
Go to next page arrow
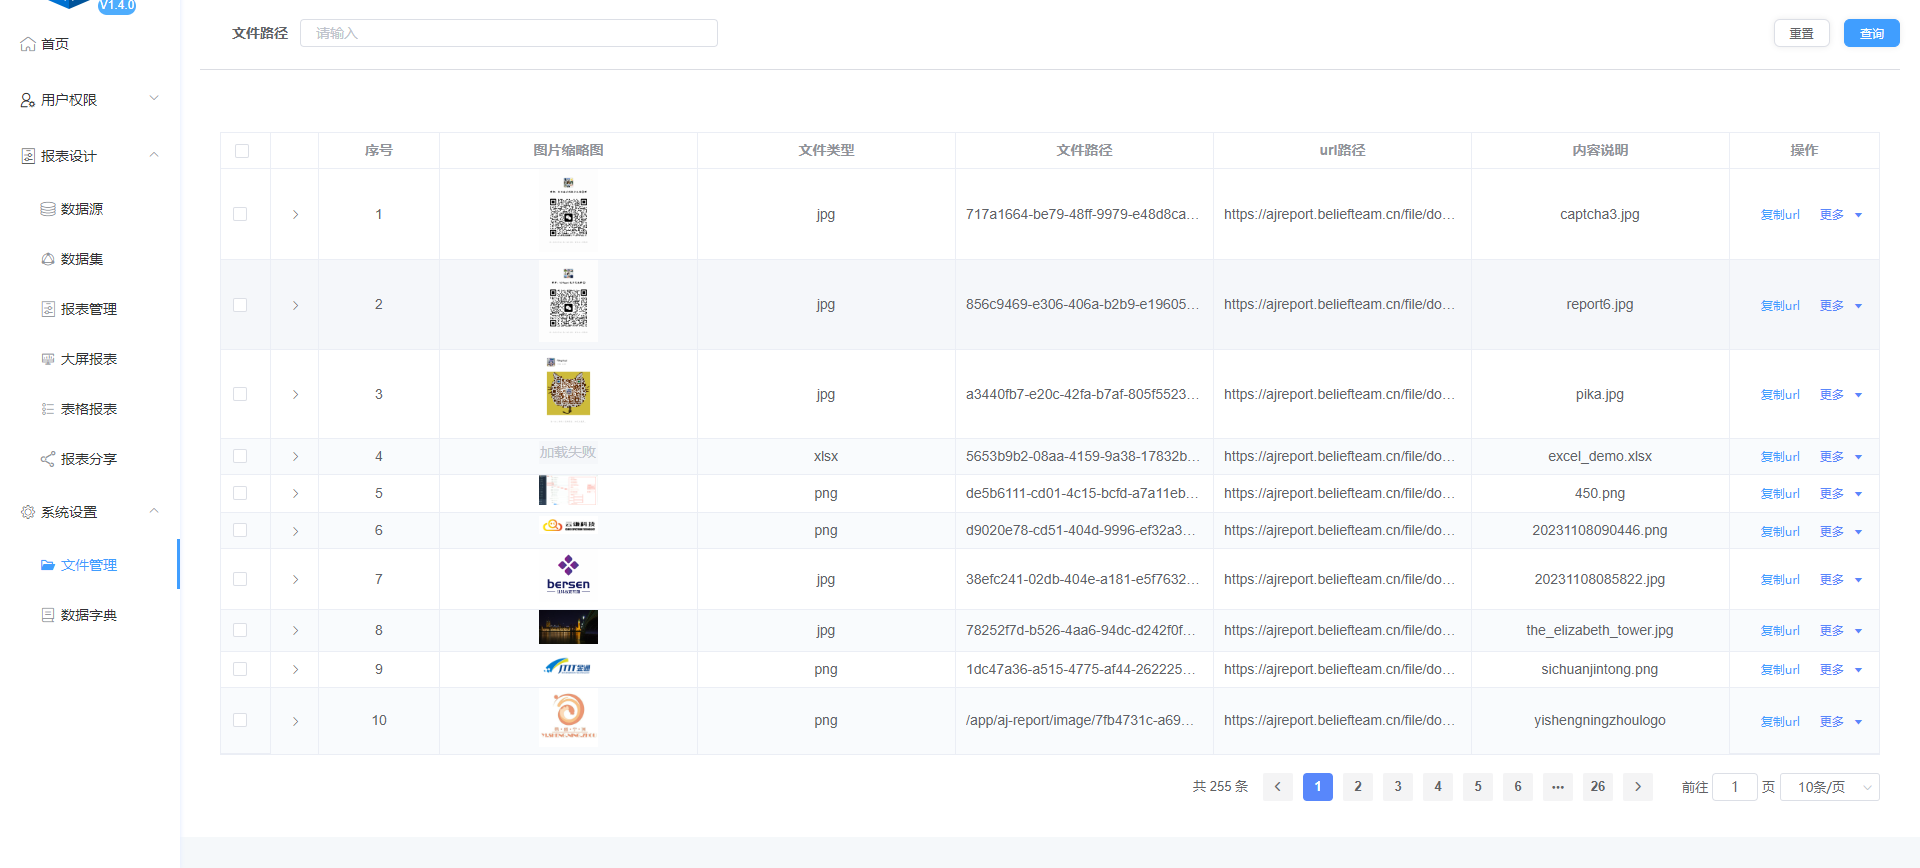[x=1637, y=787]
